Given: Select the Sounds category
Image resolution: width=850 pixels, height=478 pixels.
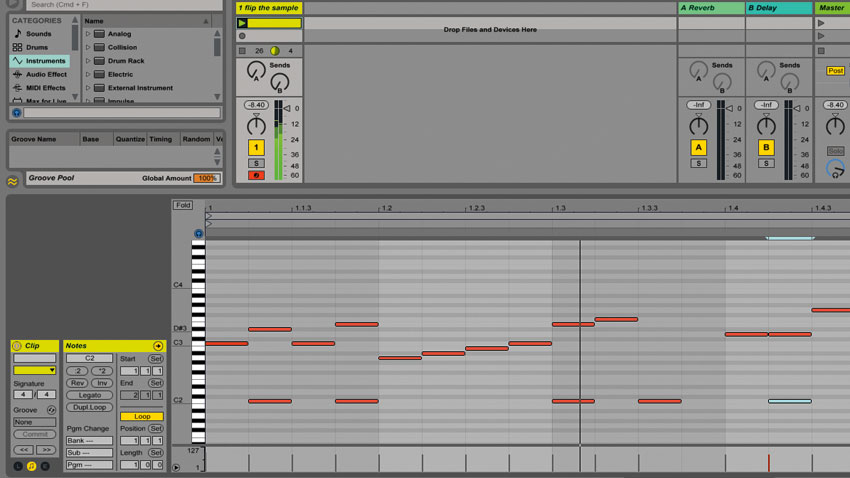Looking at the screenshot, I should click(x=38, y=34).
